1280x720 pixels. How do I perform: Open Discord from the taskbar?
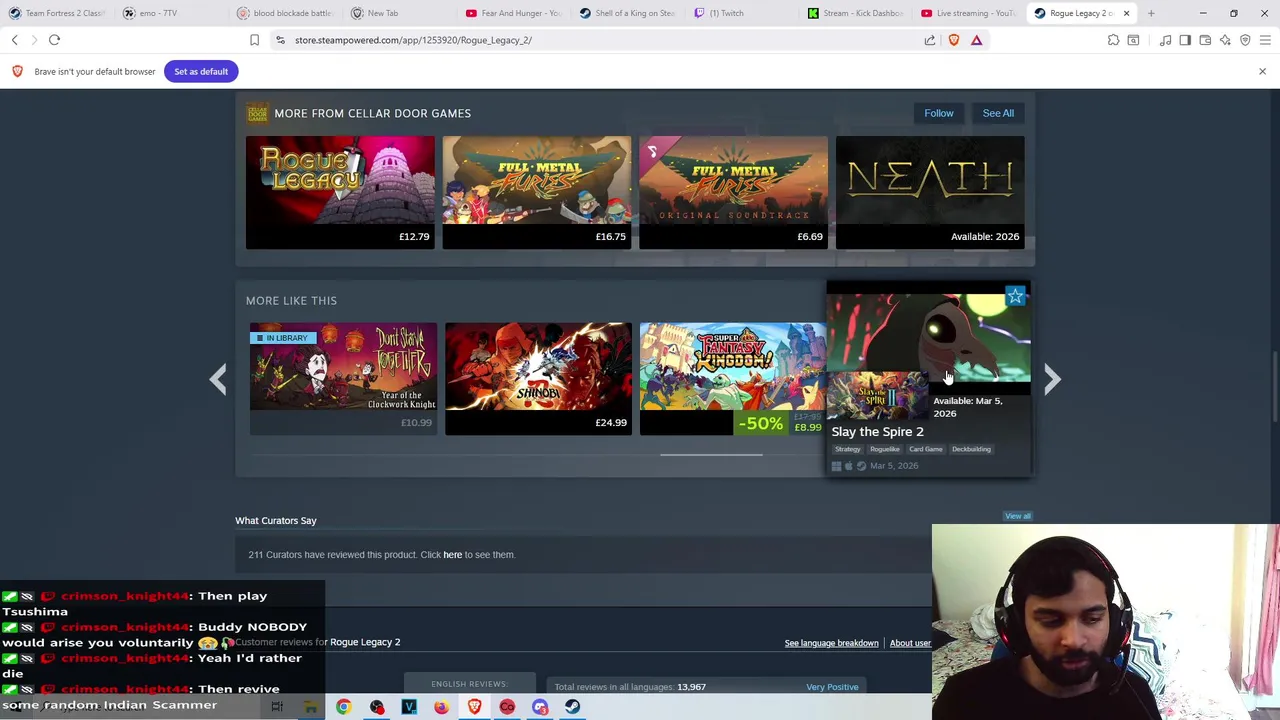point(540,707)
